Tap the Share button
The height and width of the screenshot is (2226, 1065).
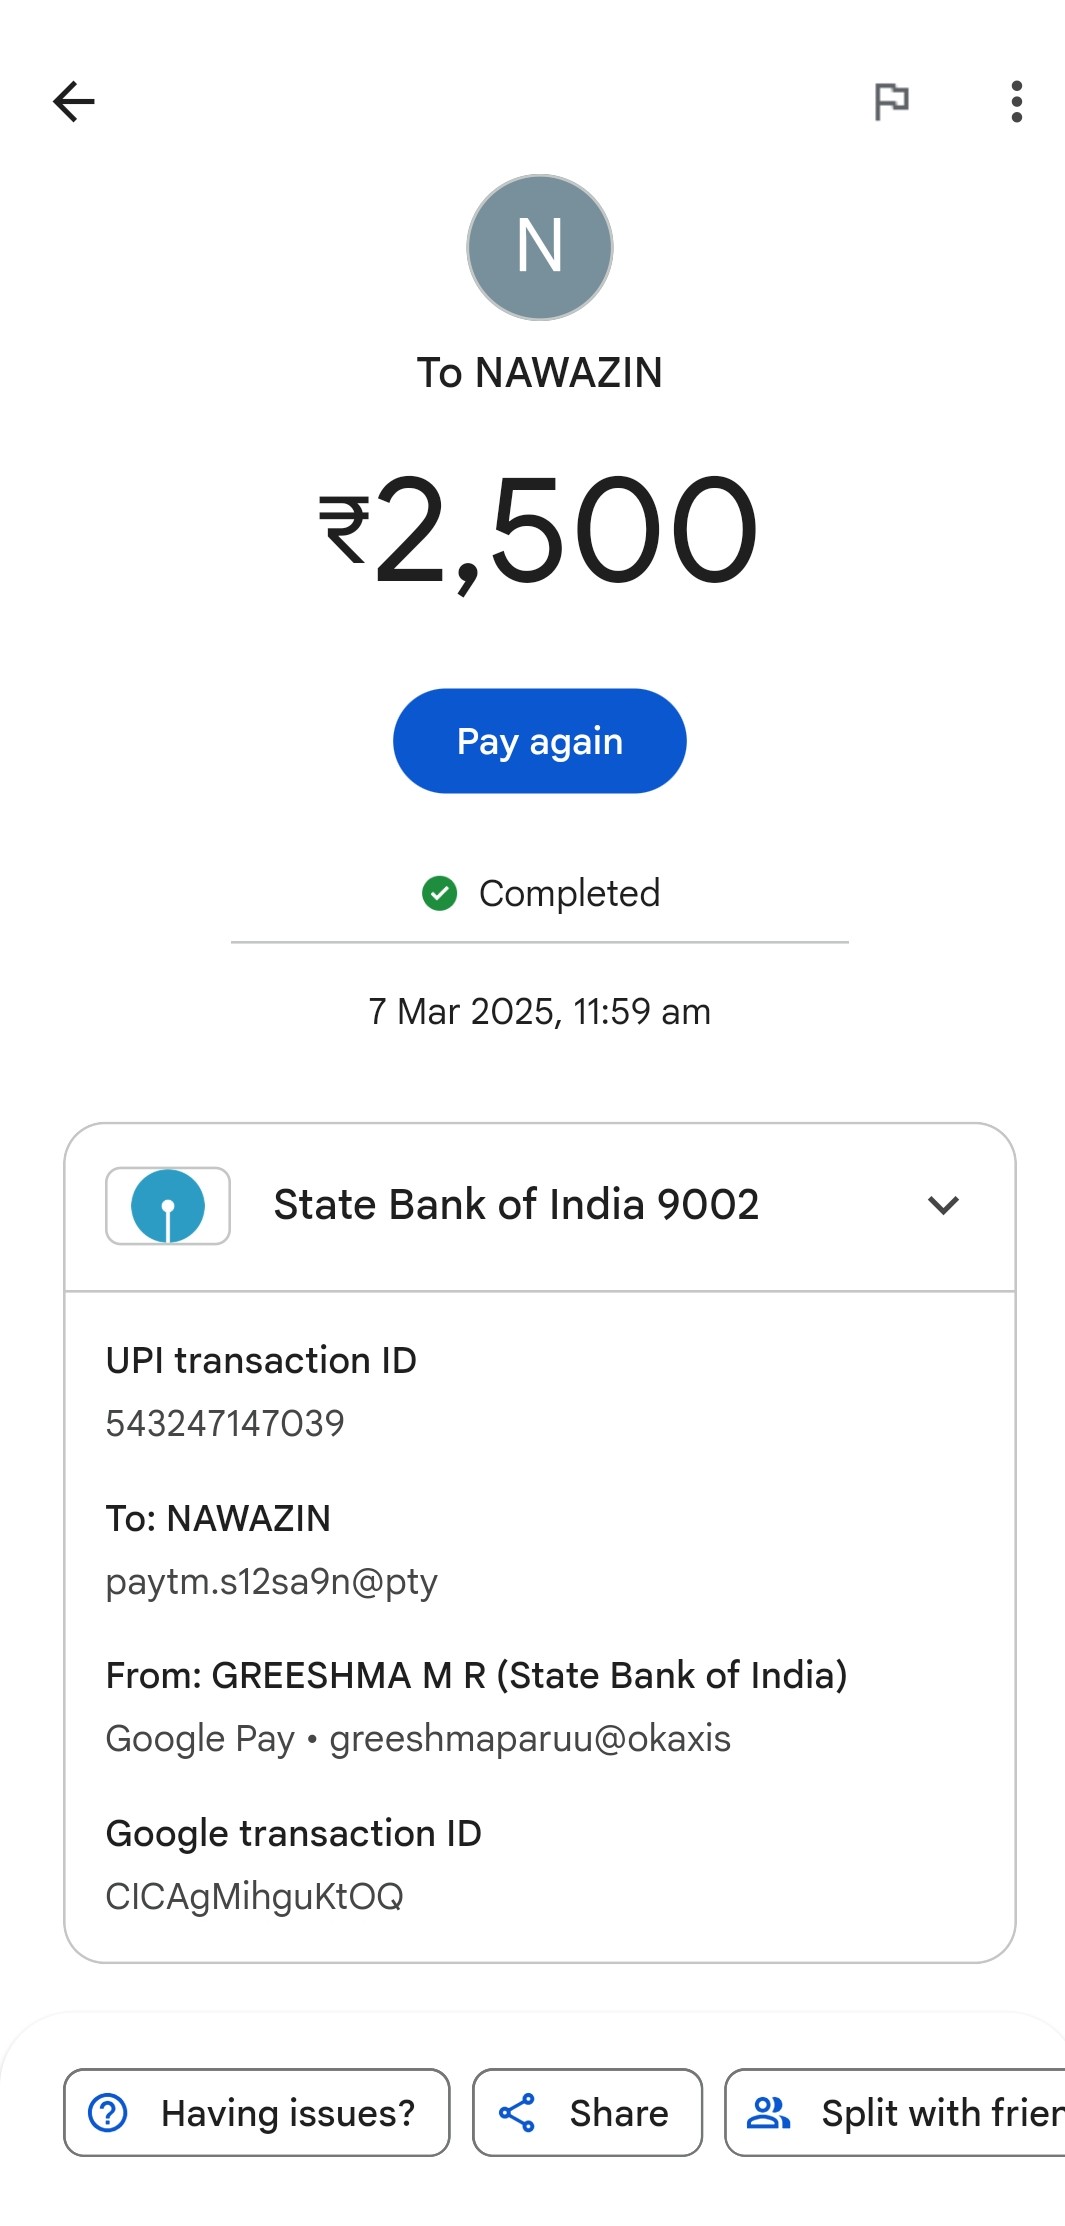pyautogui.click(x=587, y=2112)
